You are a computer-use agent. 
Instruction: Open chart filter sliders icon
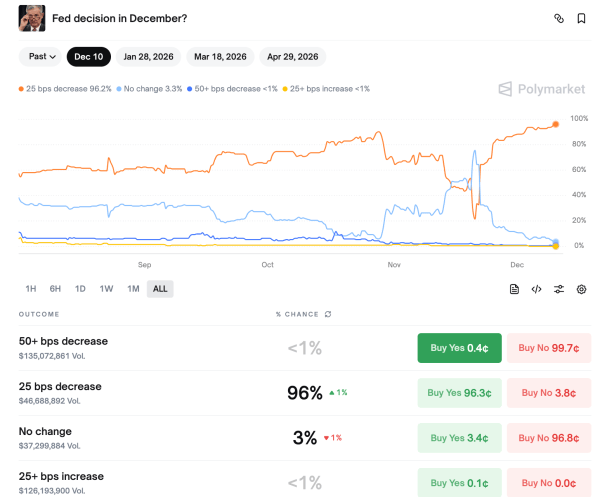(x=559, y=289)
